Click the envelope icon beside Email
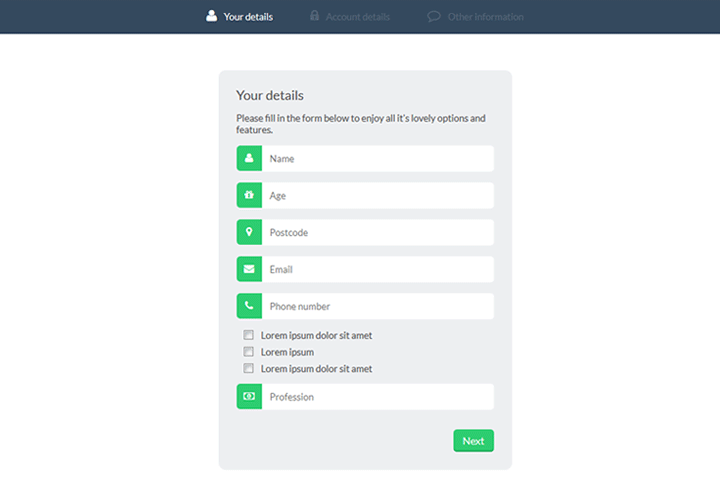 (x=249, y=269)
